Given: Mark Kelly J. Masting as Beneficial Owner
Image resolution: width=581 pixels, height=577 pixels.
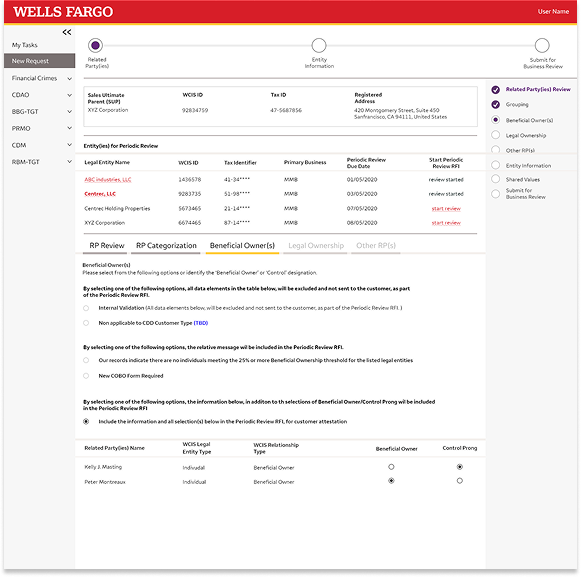Looking at the screenshot, I should (x=391, y=467).
